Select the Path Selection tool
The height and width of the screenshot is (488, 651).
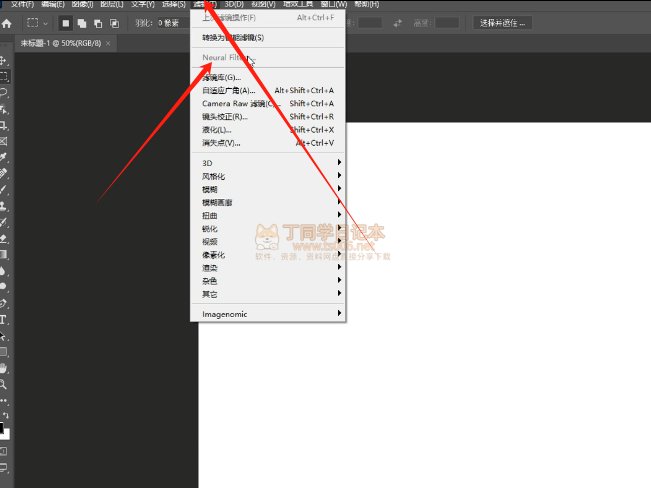[x=4, y=336]
